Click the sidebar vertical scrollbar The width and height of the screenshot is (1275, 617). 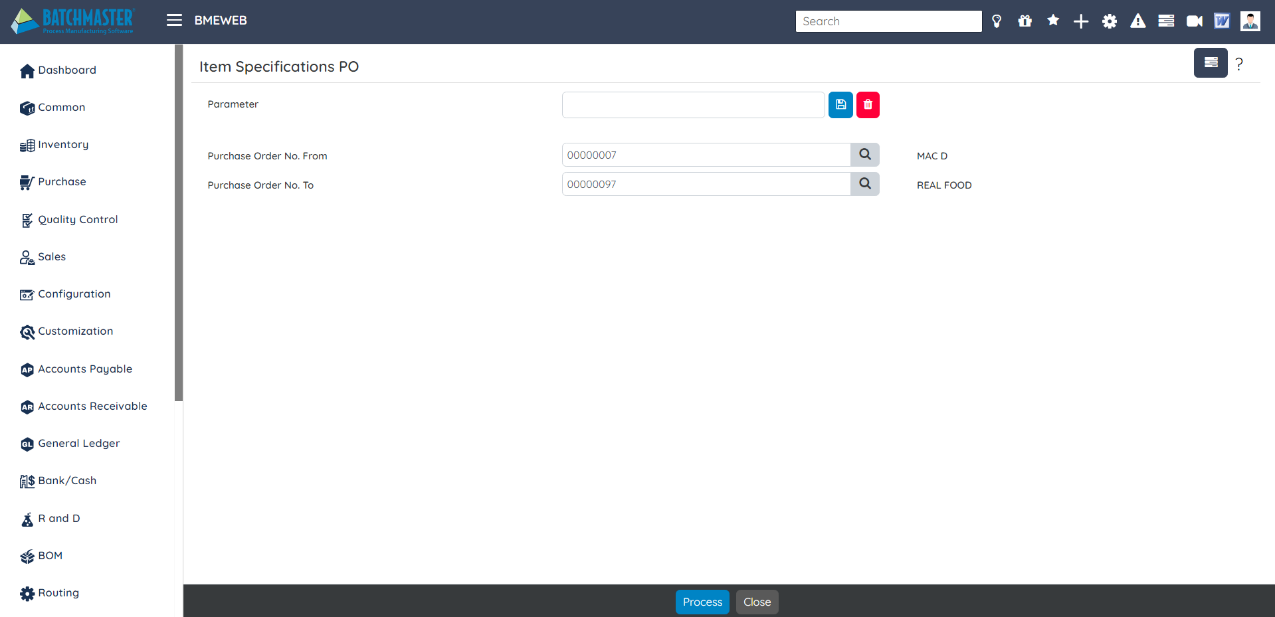pos(179,222)
